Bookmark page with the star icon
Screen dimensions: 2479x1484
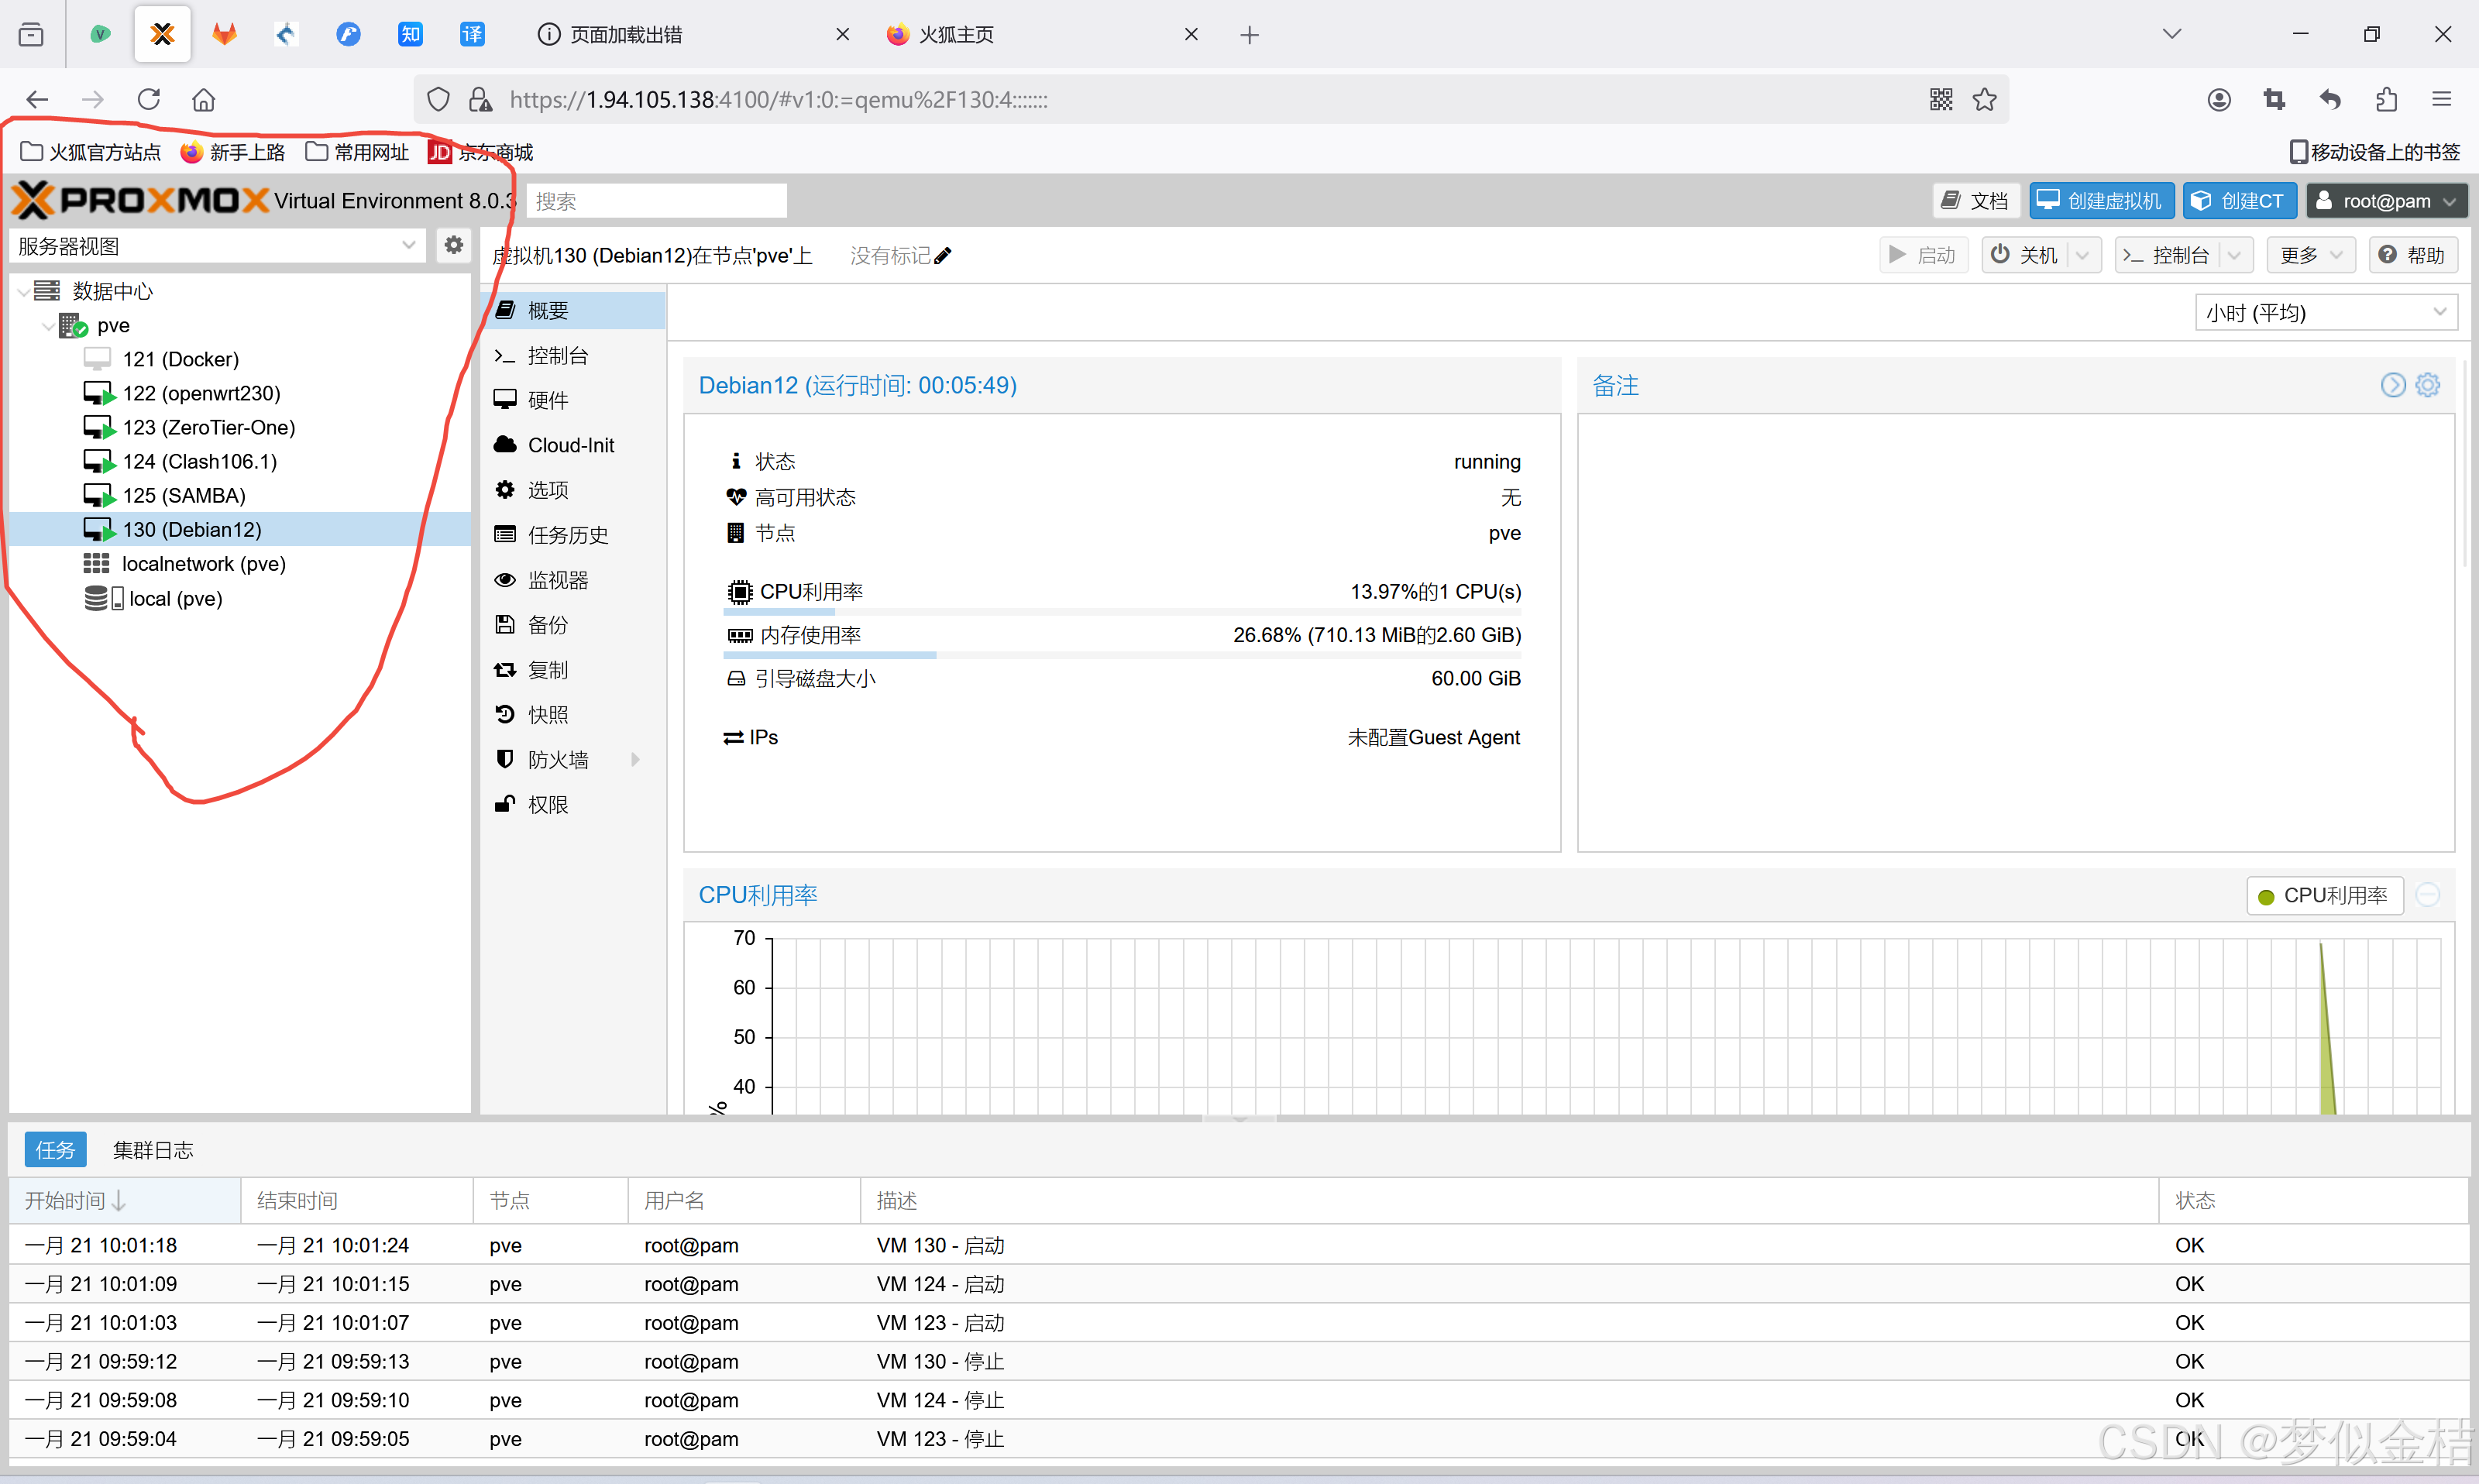1984,99
